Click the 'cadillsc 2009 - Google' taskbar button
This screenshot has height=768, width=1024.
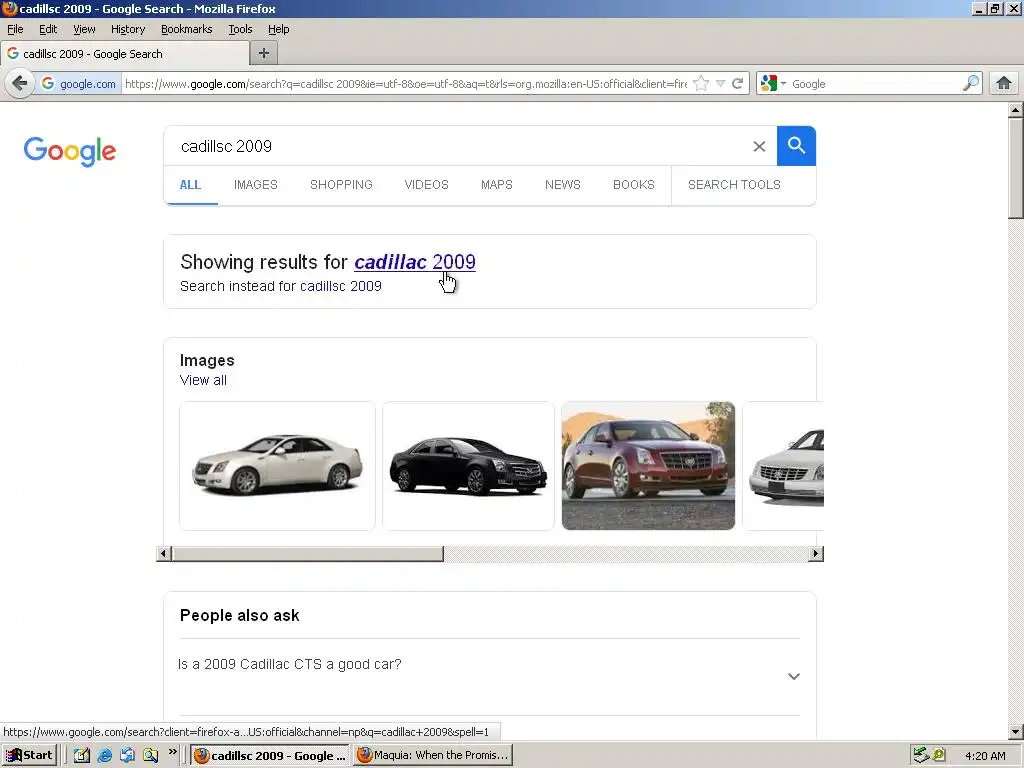point(270,756)
